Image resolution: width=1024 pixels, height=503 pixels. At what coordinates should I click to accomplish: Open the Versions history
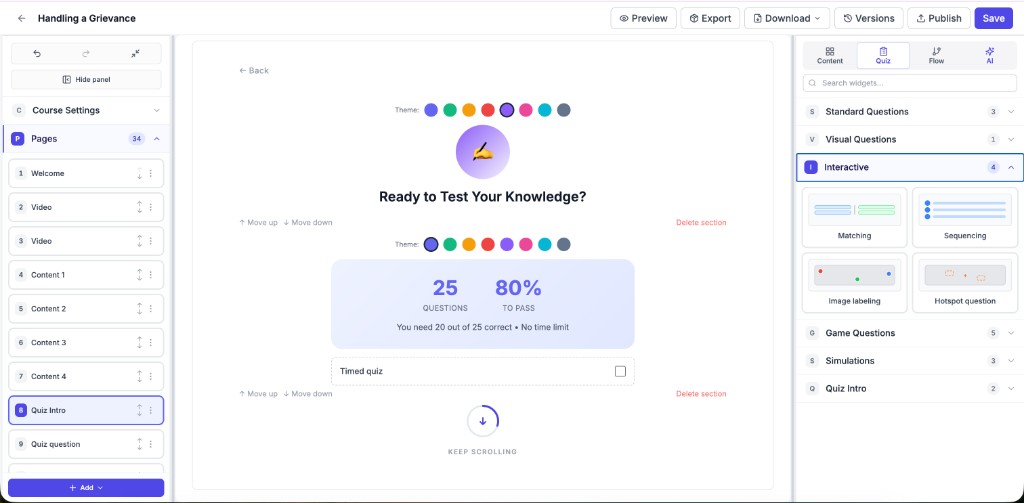(x=869, y=18)
